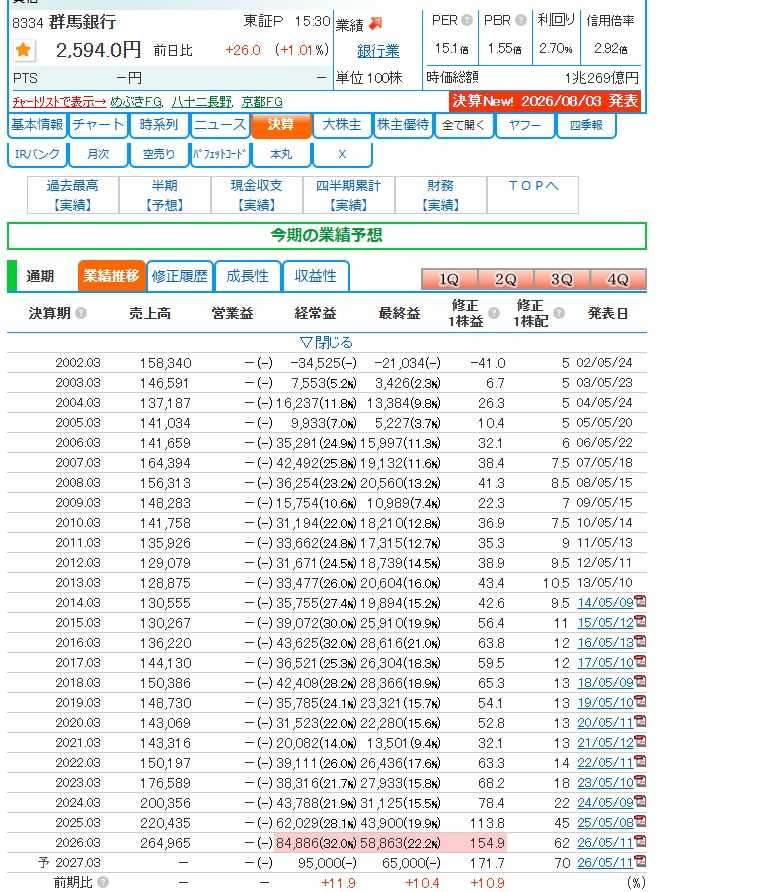This screenshot has width=783, height=892.
Task: Click the 決算New! 発表 banner
Action: click(545, 101)
